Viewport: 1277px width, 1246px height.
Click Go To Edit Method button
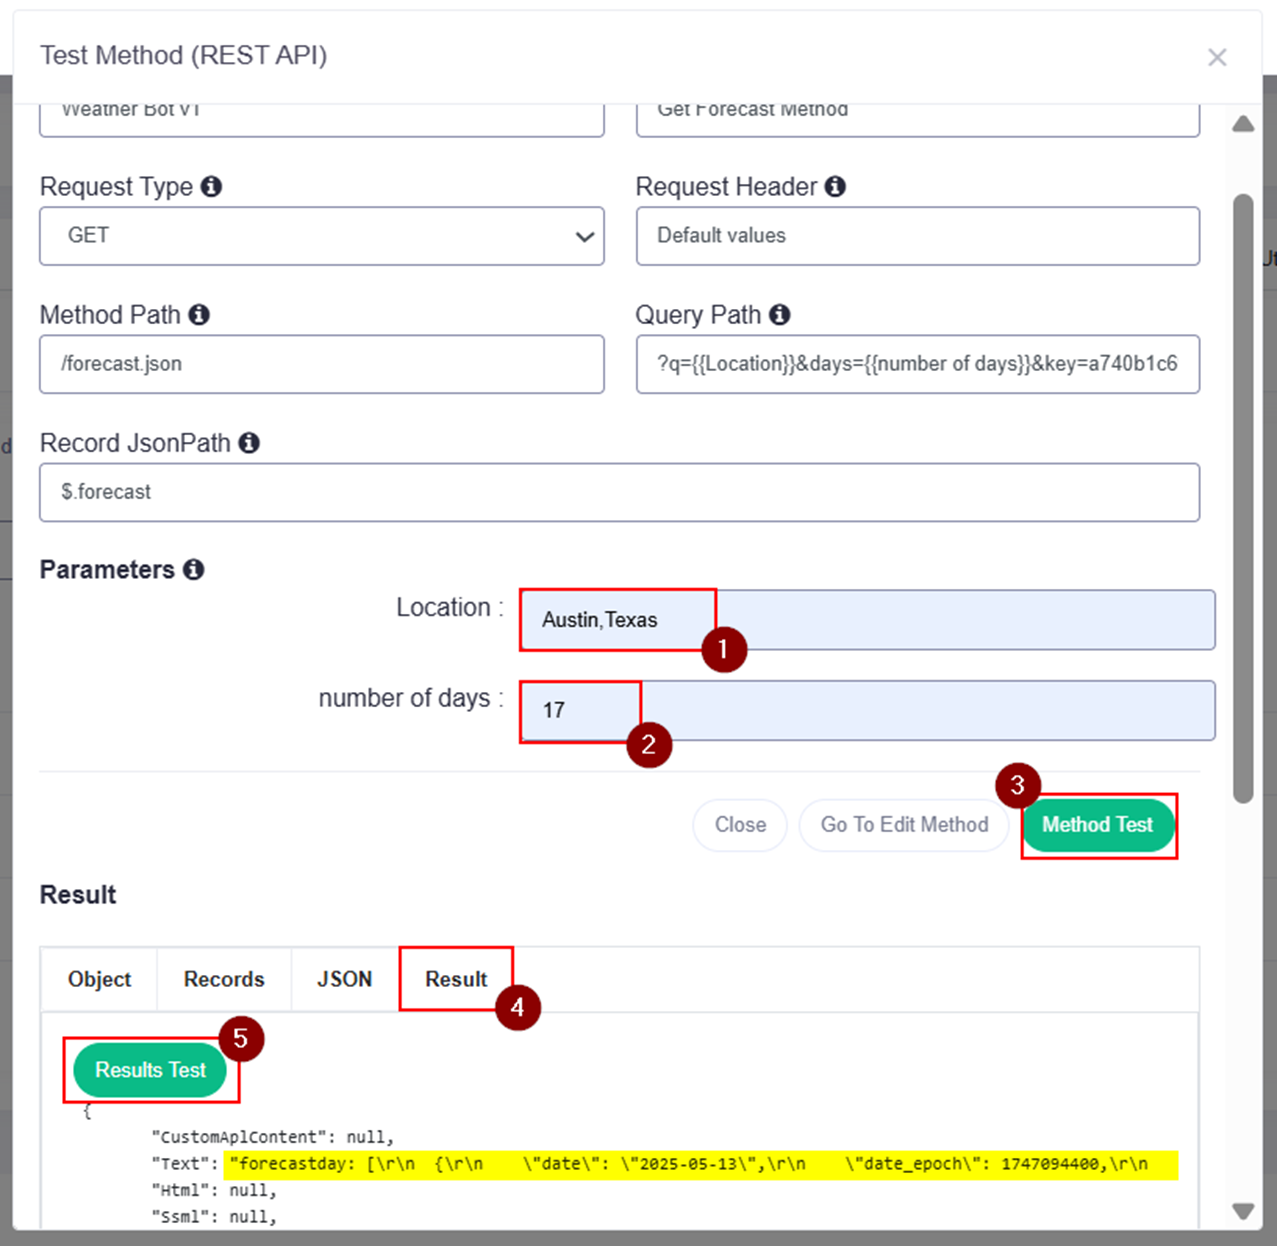tap(904, 825)
